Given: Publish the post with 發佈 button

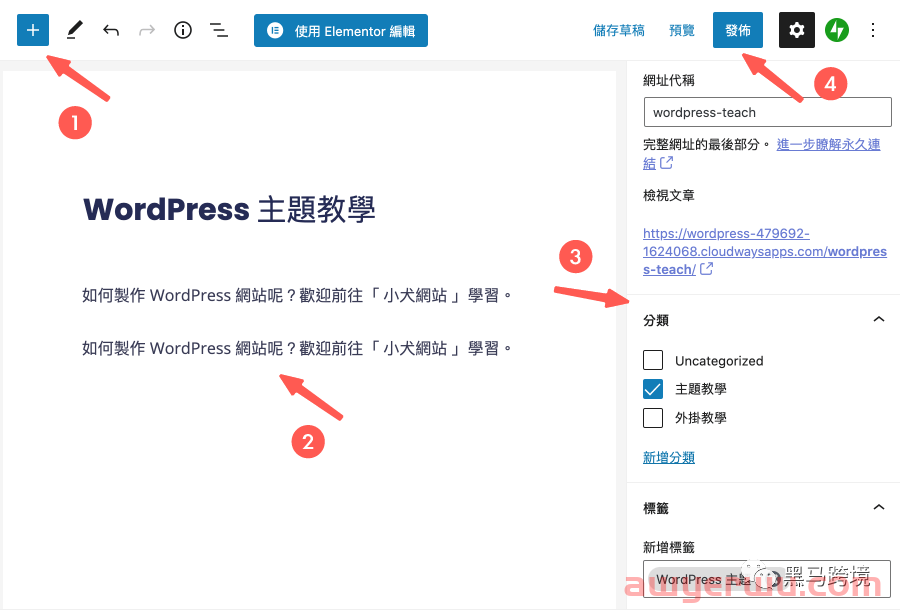Looking at the screenshot, I should [738, 30].
